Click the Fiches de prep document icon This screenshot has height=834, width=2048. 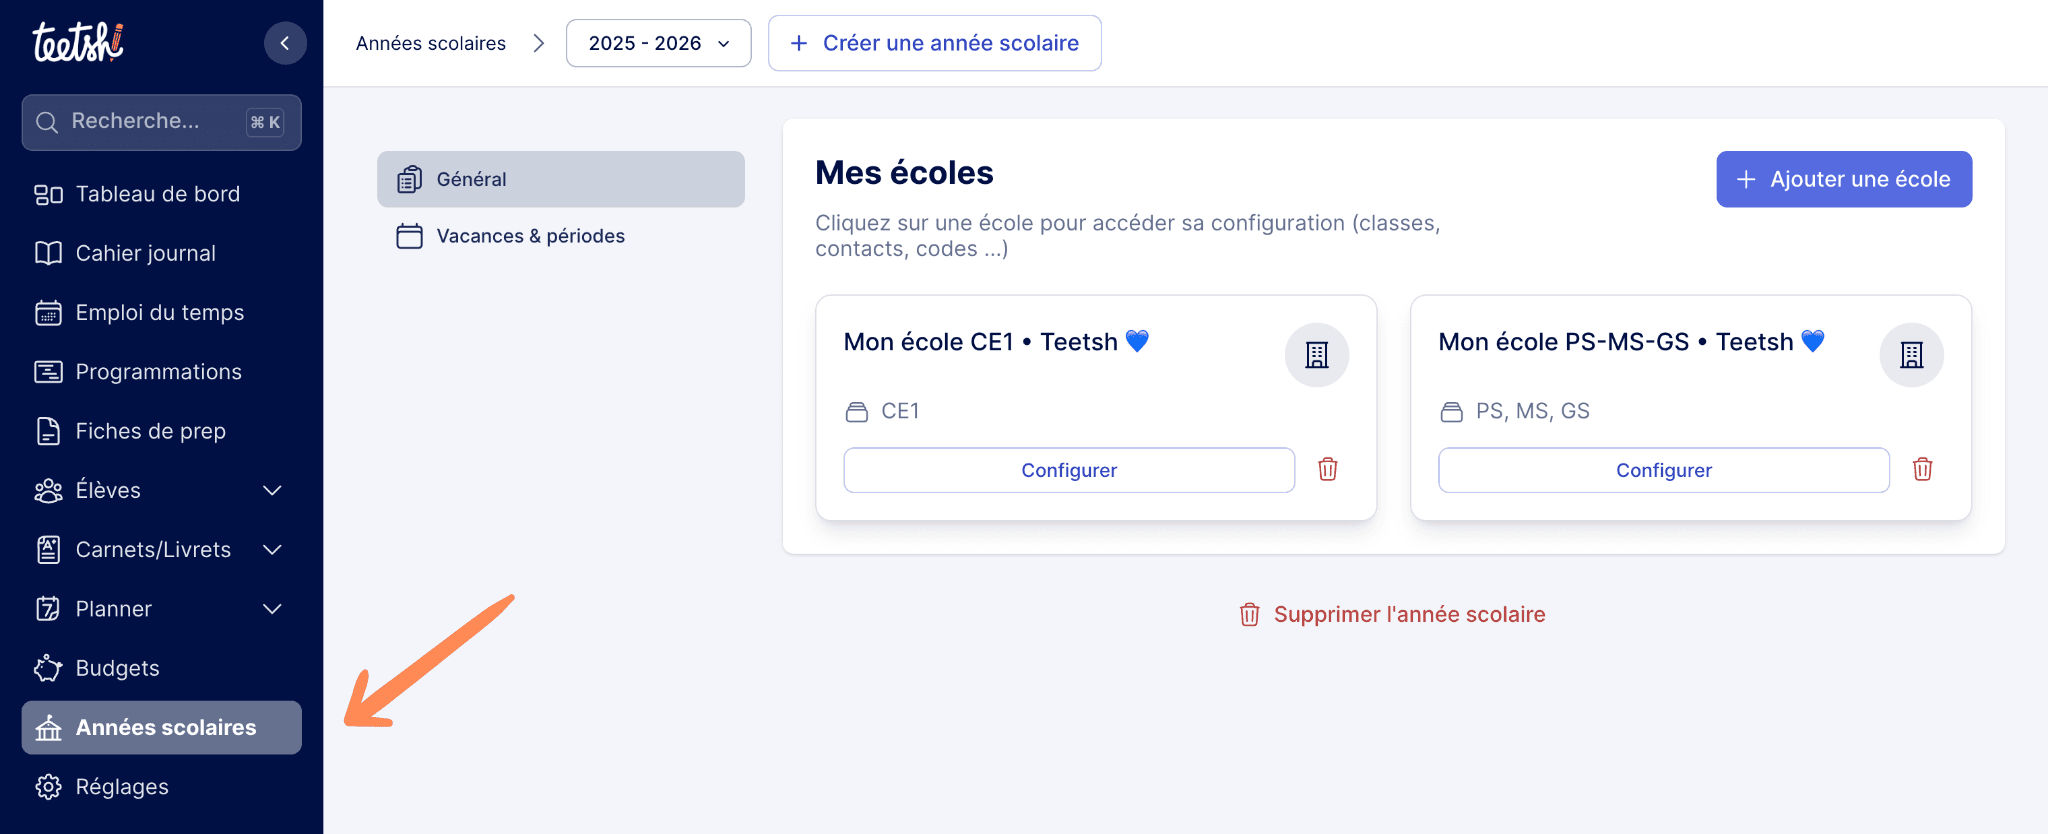[47, 430]
